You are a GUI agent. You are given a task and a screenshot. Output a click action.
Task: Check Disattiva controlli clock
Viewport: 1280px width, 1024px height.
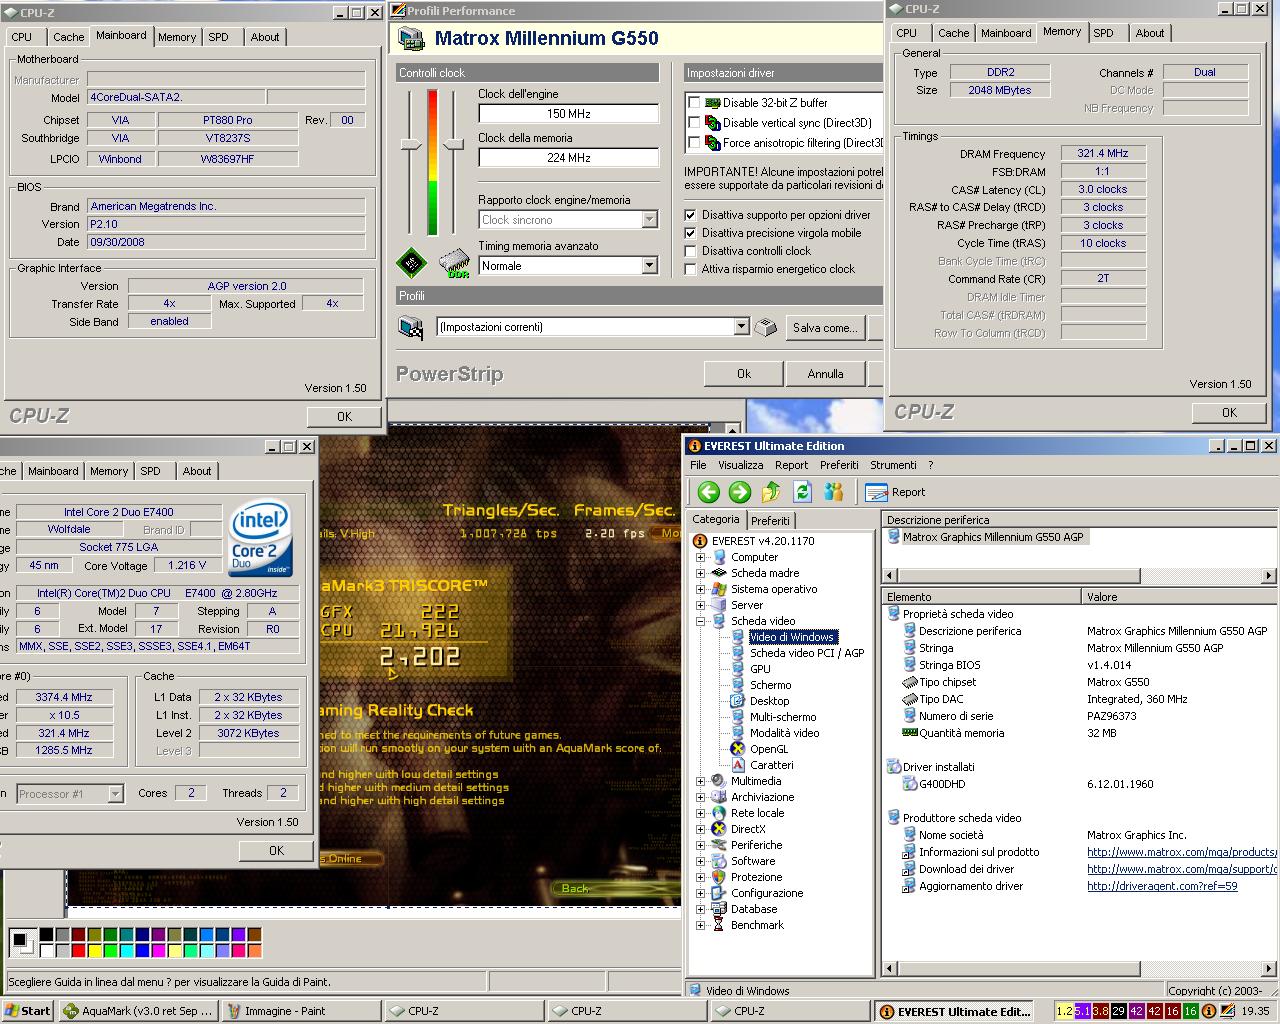coord(690,251)
